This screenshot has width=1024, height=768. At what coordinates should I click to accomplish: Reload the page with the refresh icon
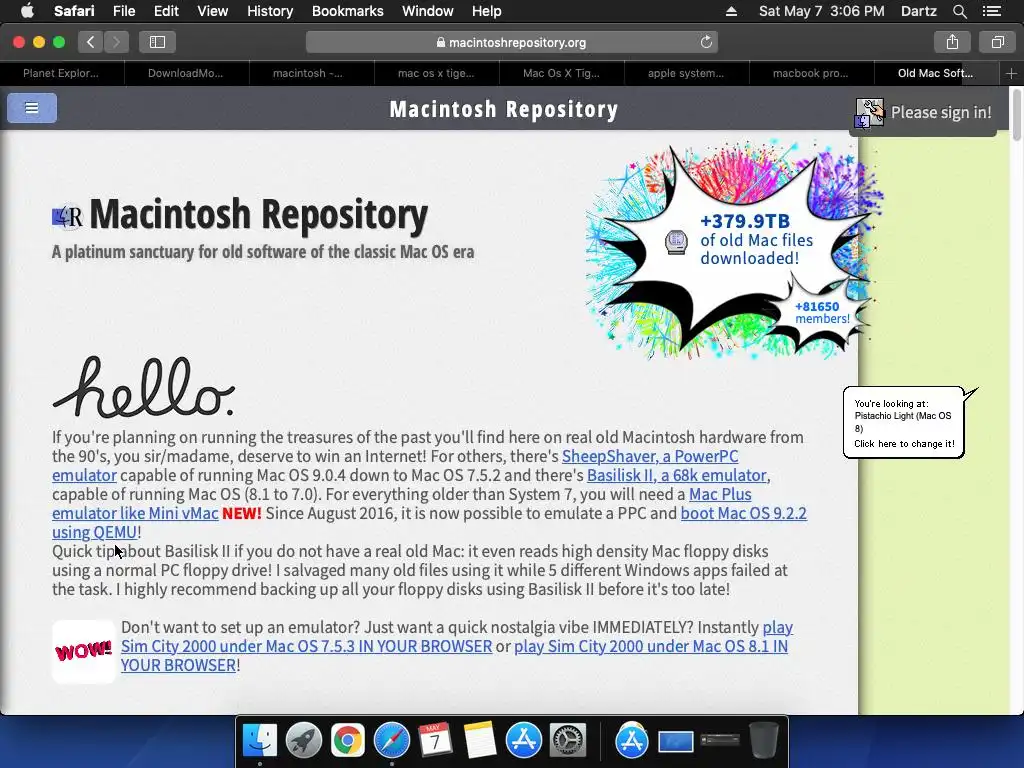click(706, 42)
